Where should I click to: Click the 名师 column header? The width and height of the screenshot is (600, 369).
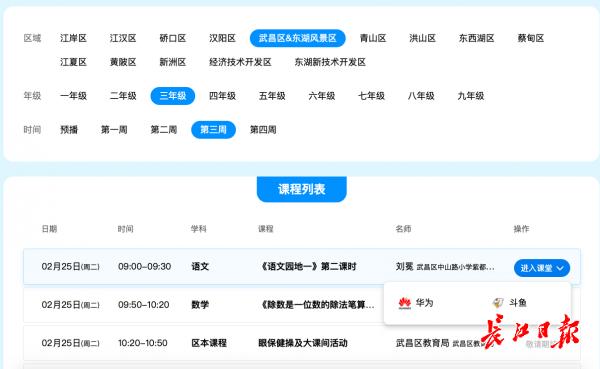click(403, 229)
